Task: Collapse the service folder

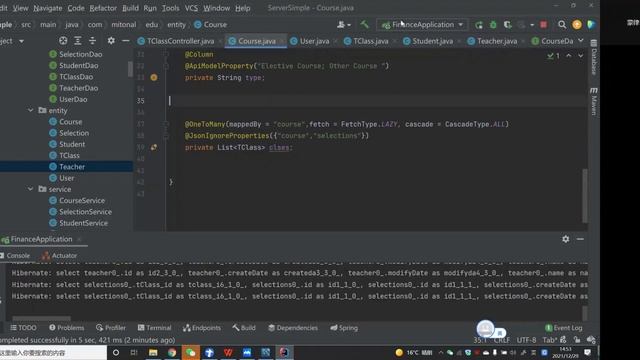Action: click(31, 189)
